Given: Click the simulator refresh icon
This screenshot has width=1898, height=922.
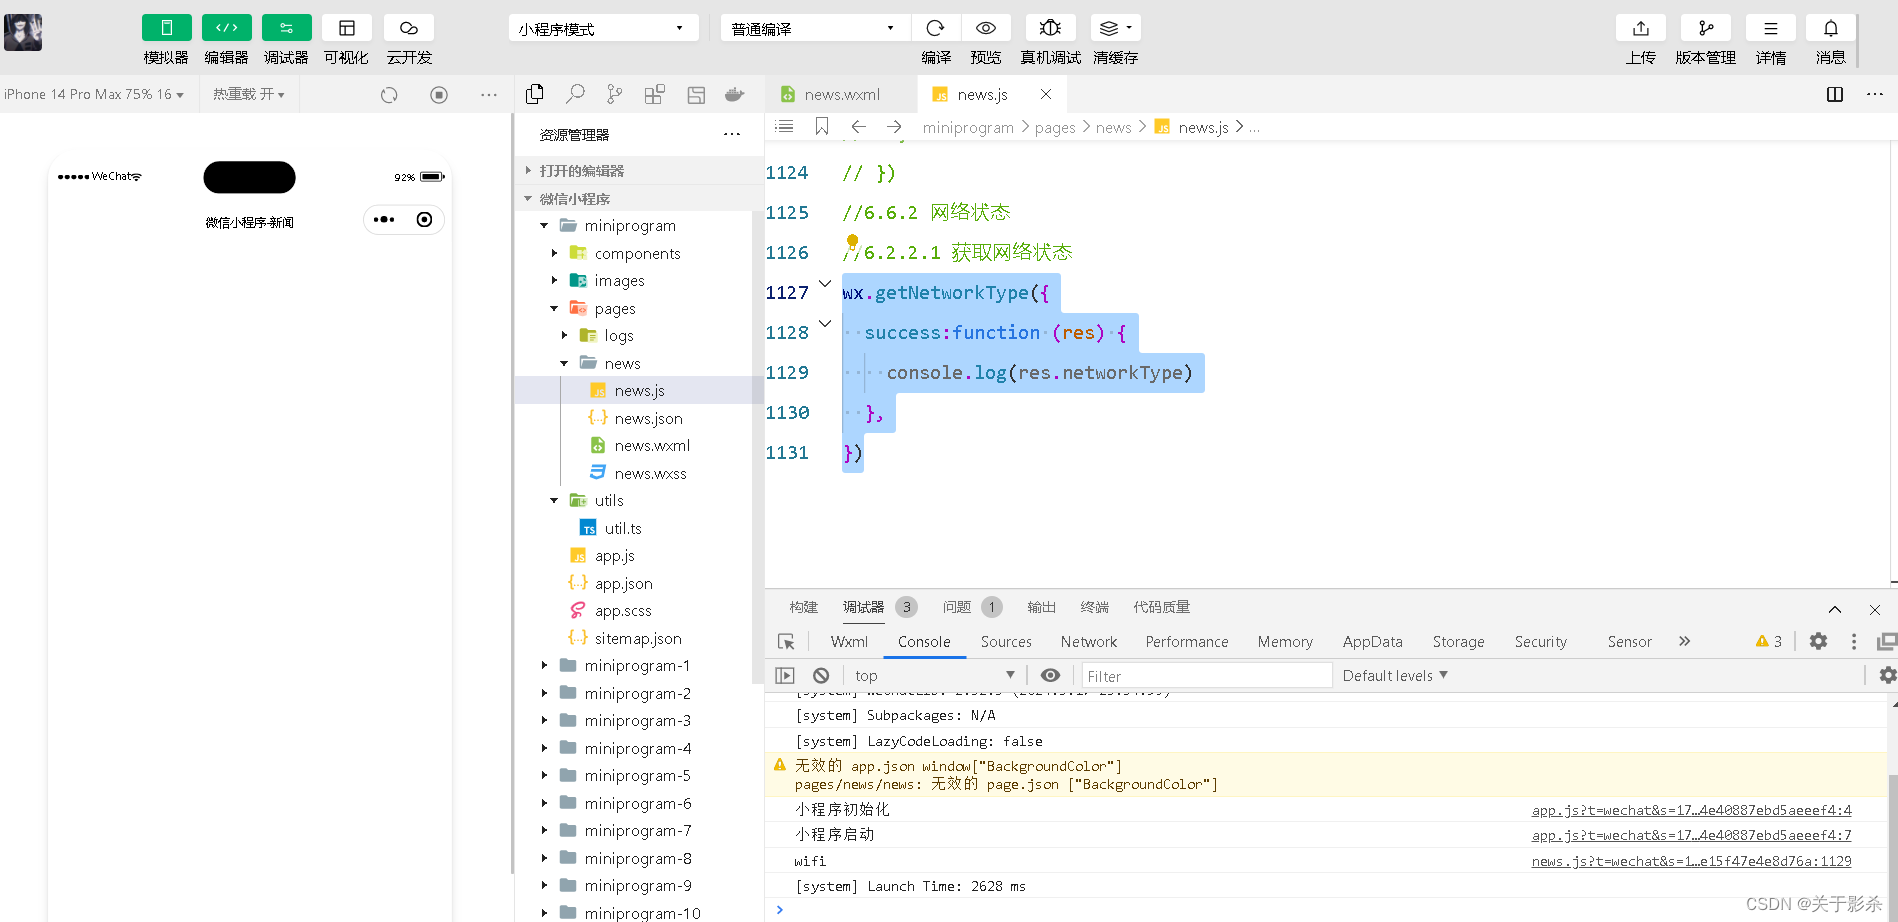Looking at the screenshot, I should 389,95.
